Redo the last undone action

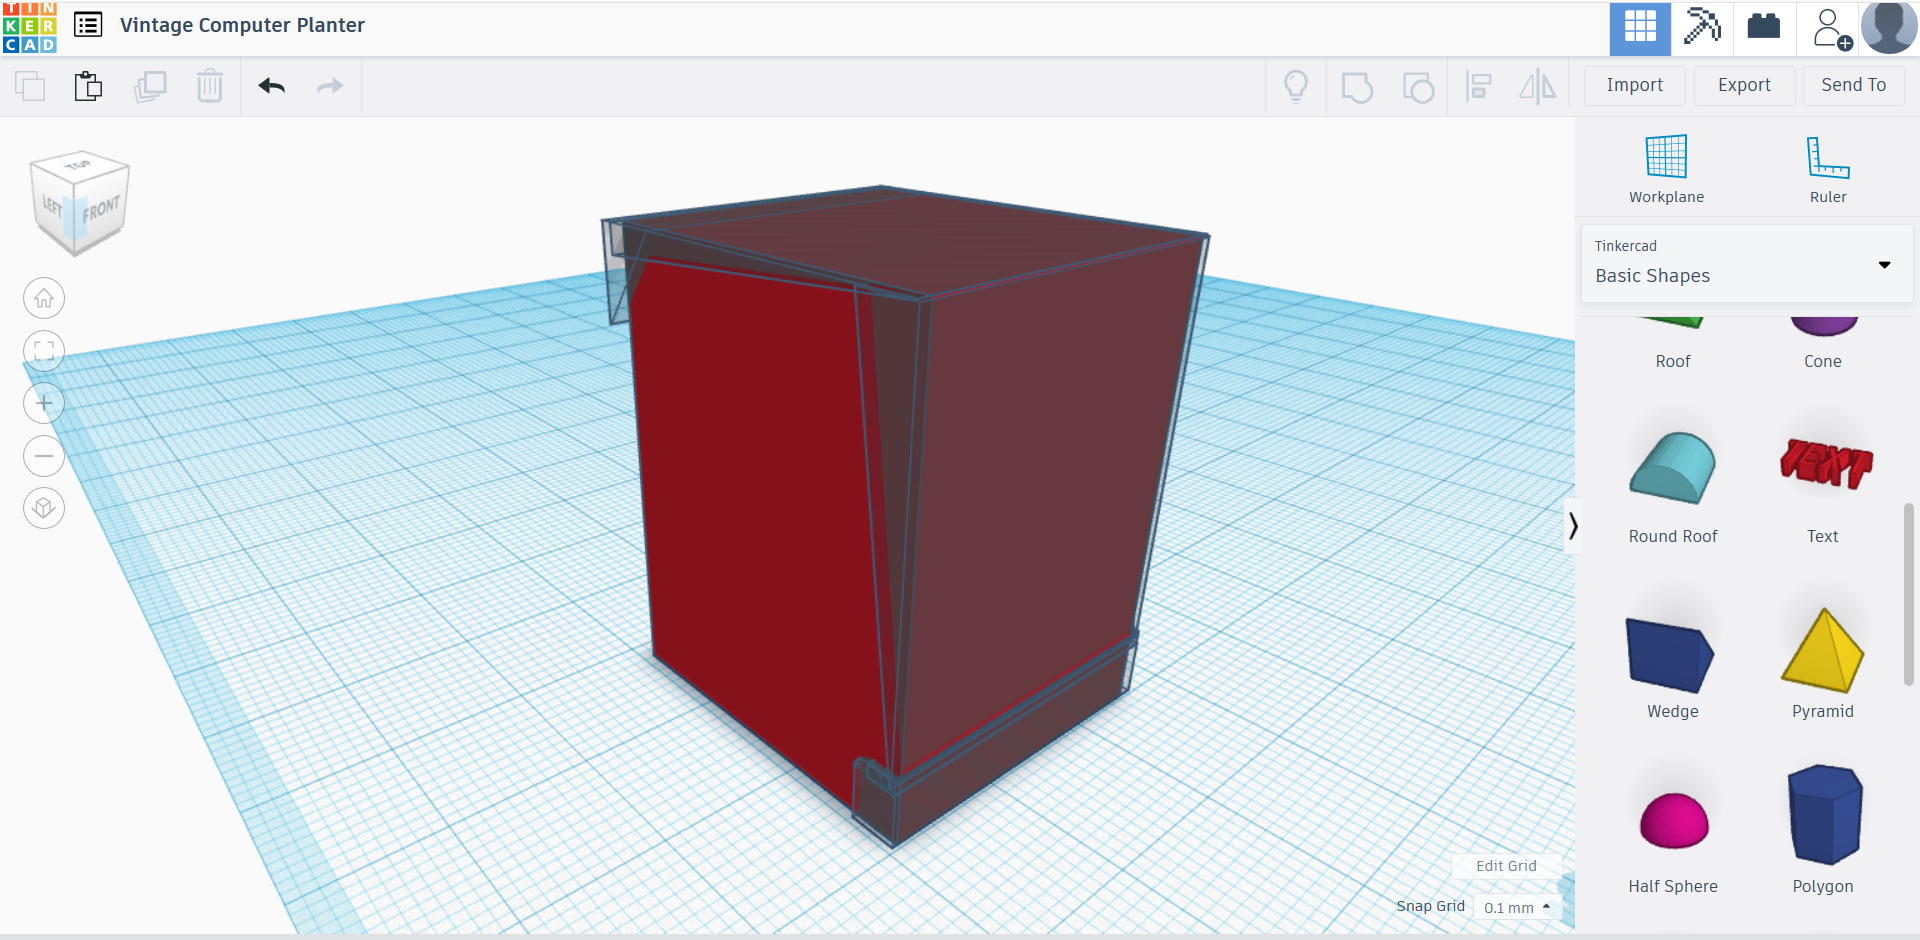pos(330,86)
